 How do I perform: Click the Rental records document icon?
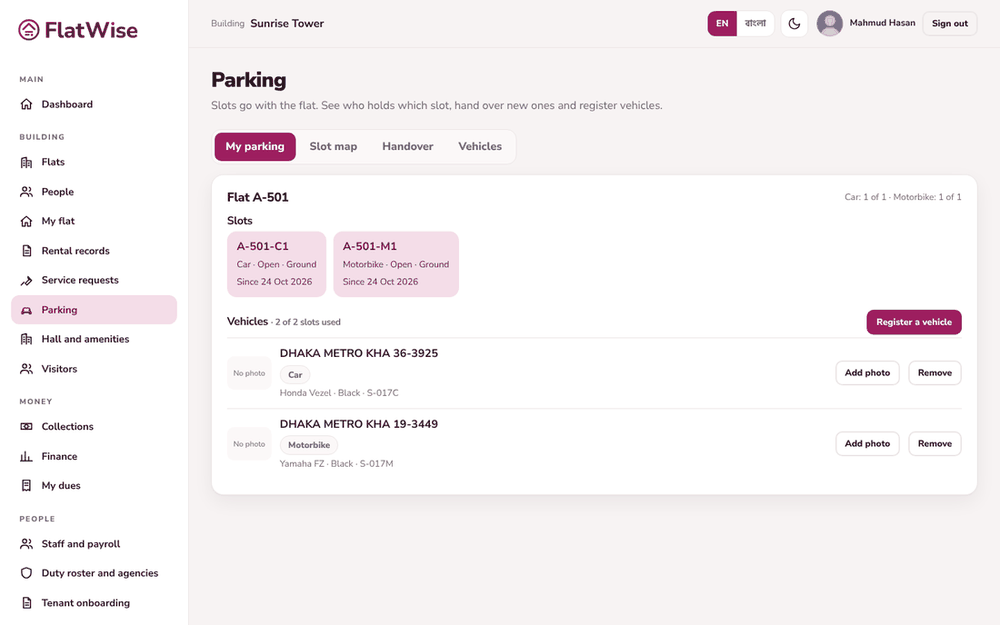click(26, 251)
